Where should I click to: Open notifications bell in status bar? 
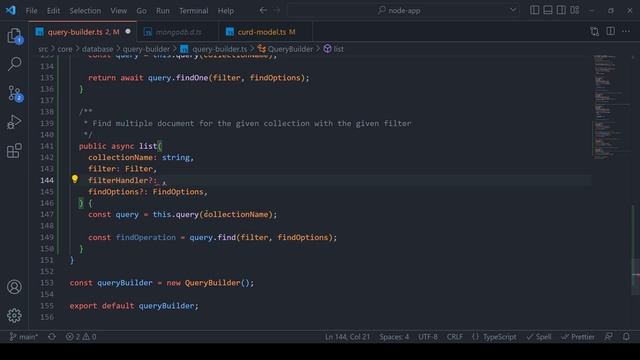tap(626, 337)
